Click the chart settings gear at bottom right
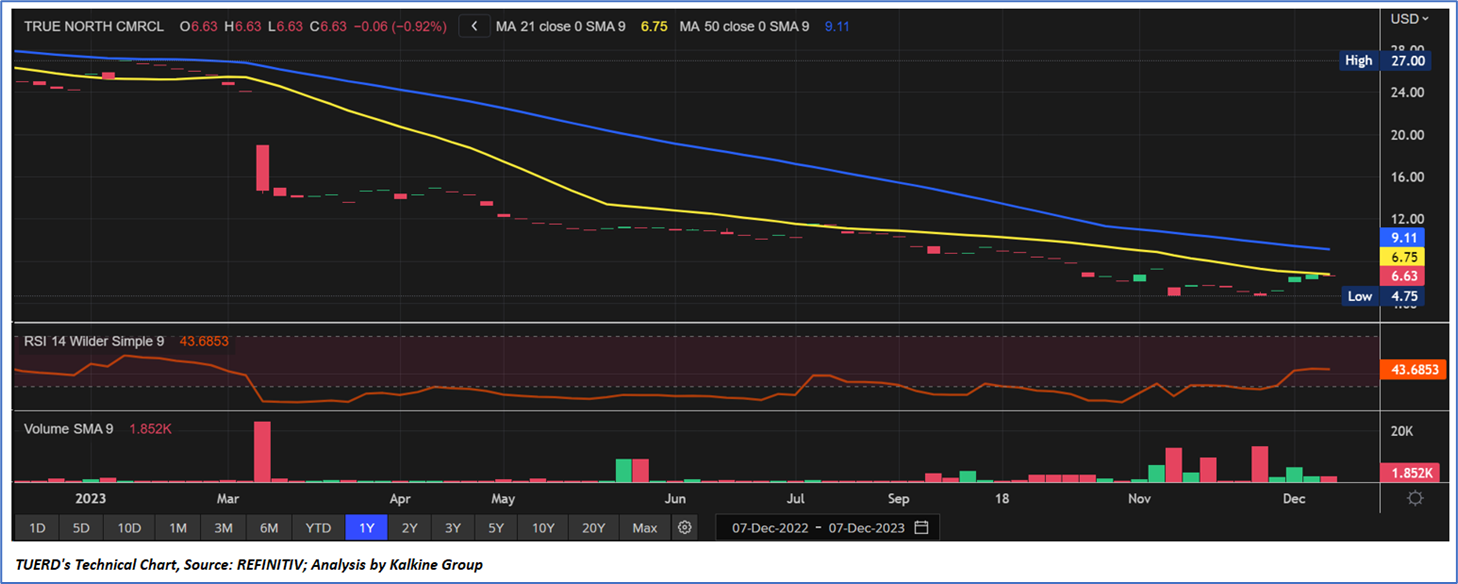This screenshot has height=584, width=1458. pyautogui.click(x=1415, y=499)
